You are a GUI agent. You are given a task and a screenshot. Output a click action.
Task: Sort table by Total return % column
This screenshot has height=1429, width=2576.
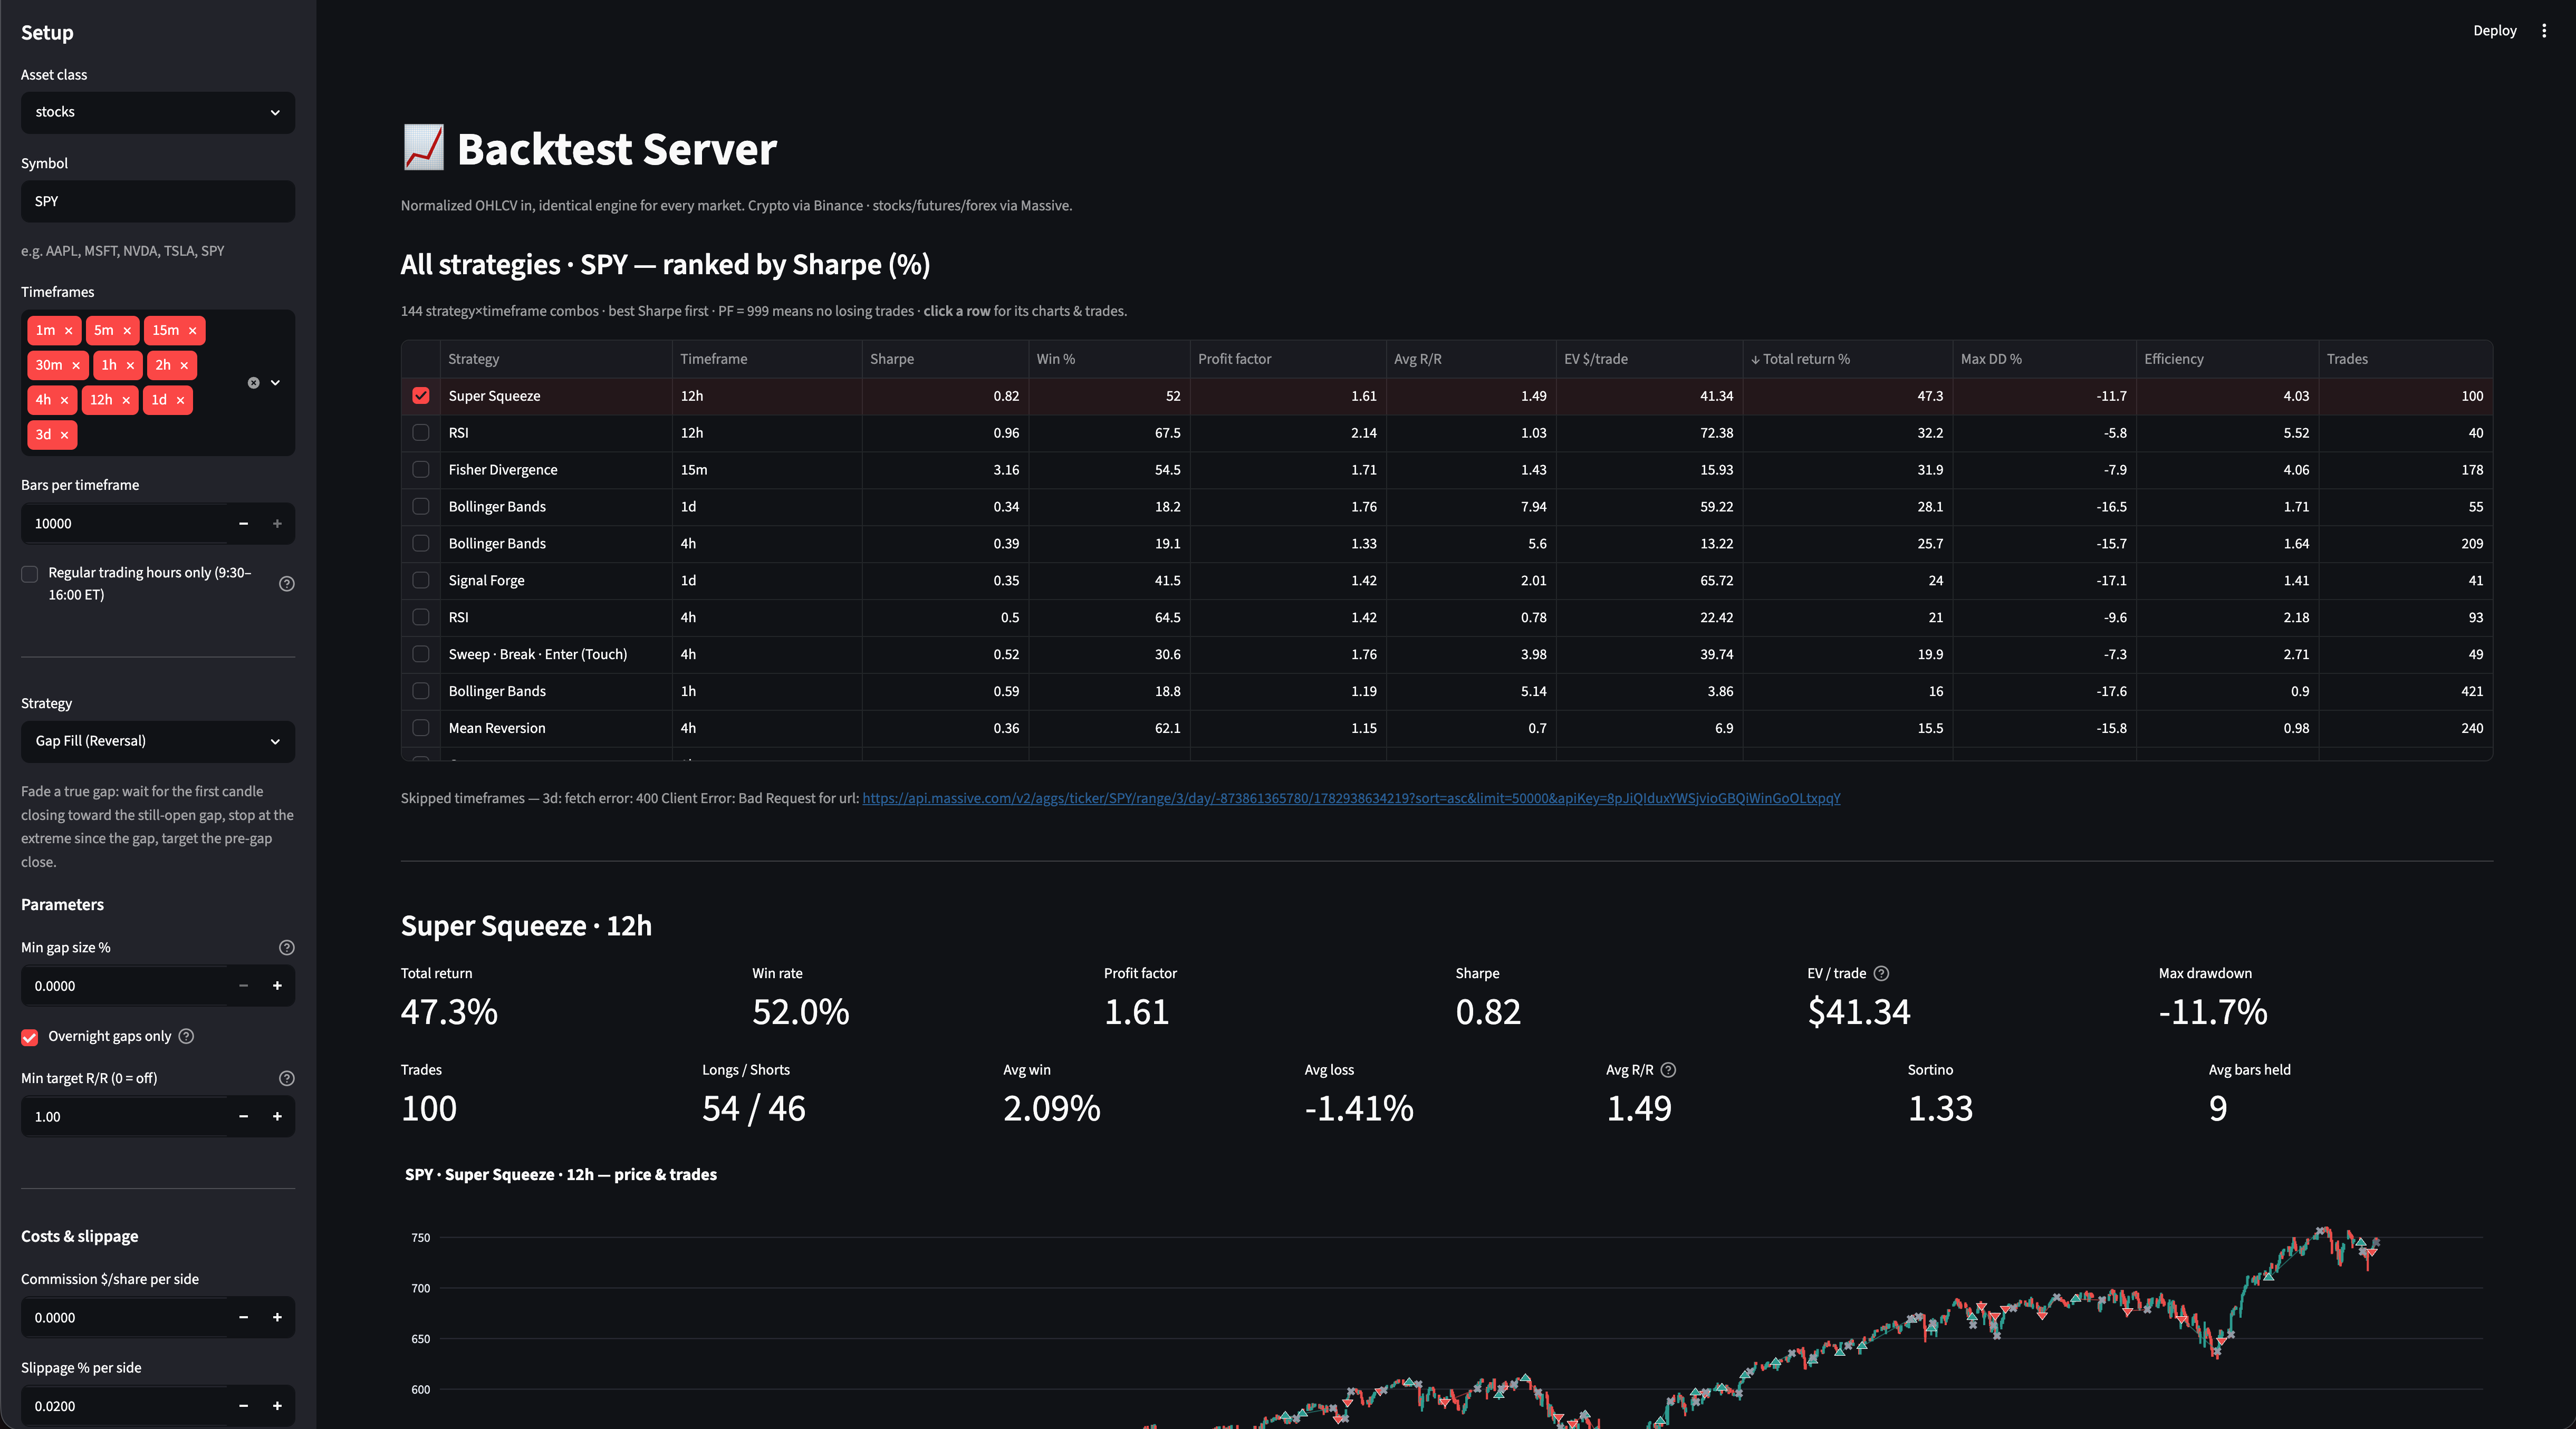click(1847, 359)
